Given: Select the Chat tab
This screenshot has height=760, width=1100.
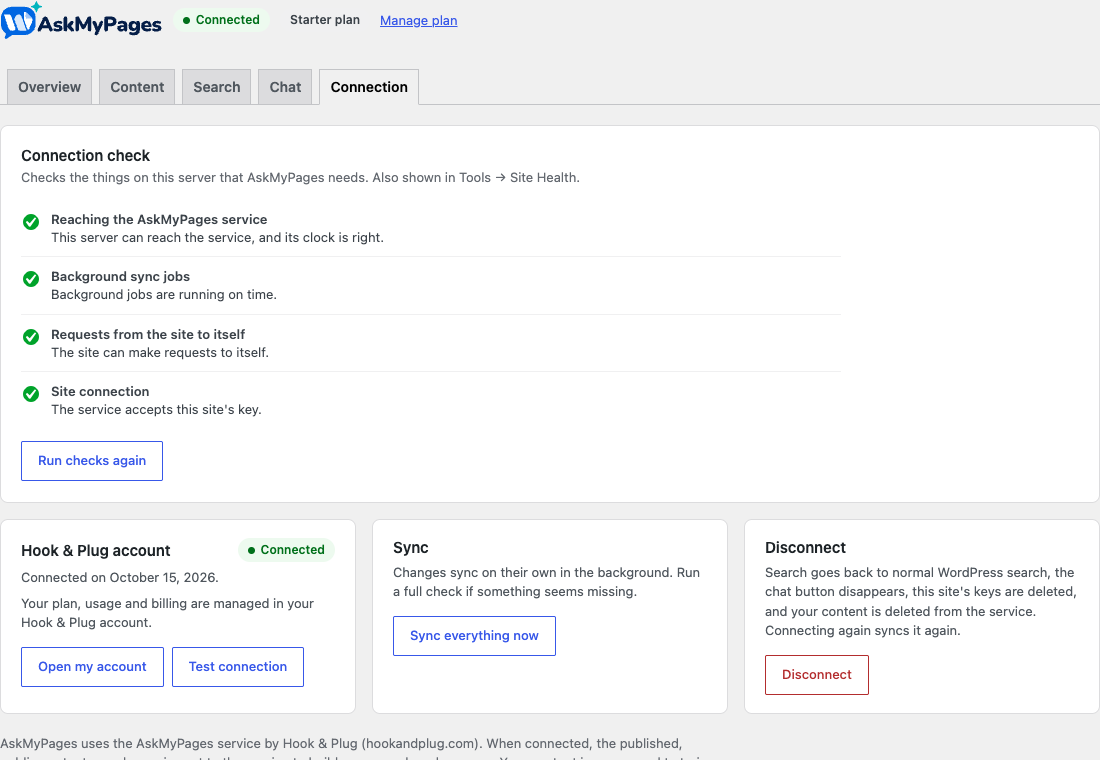Looking at the screenshot, I should point(285,87).
